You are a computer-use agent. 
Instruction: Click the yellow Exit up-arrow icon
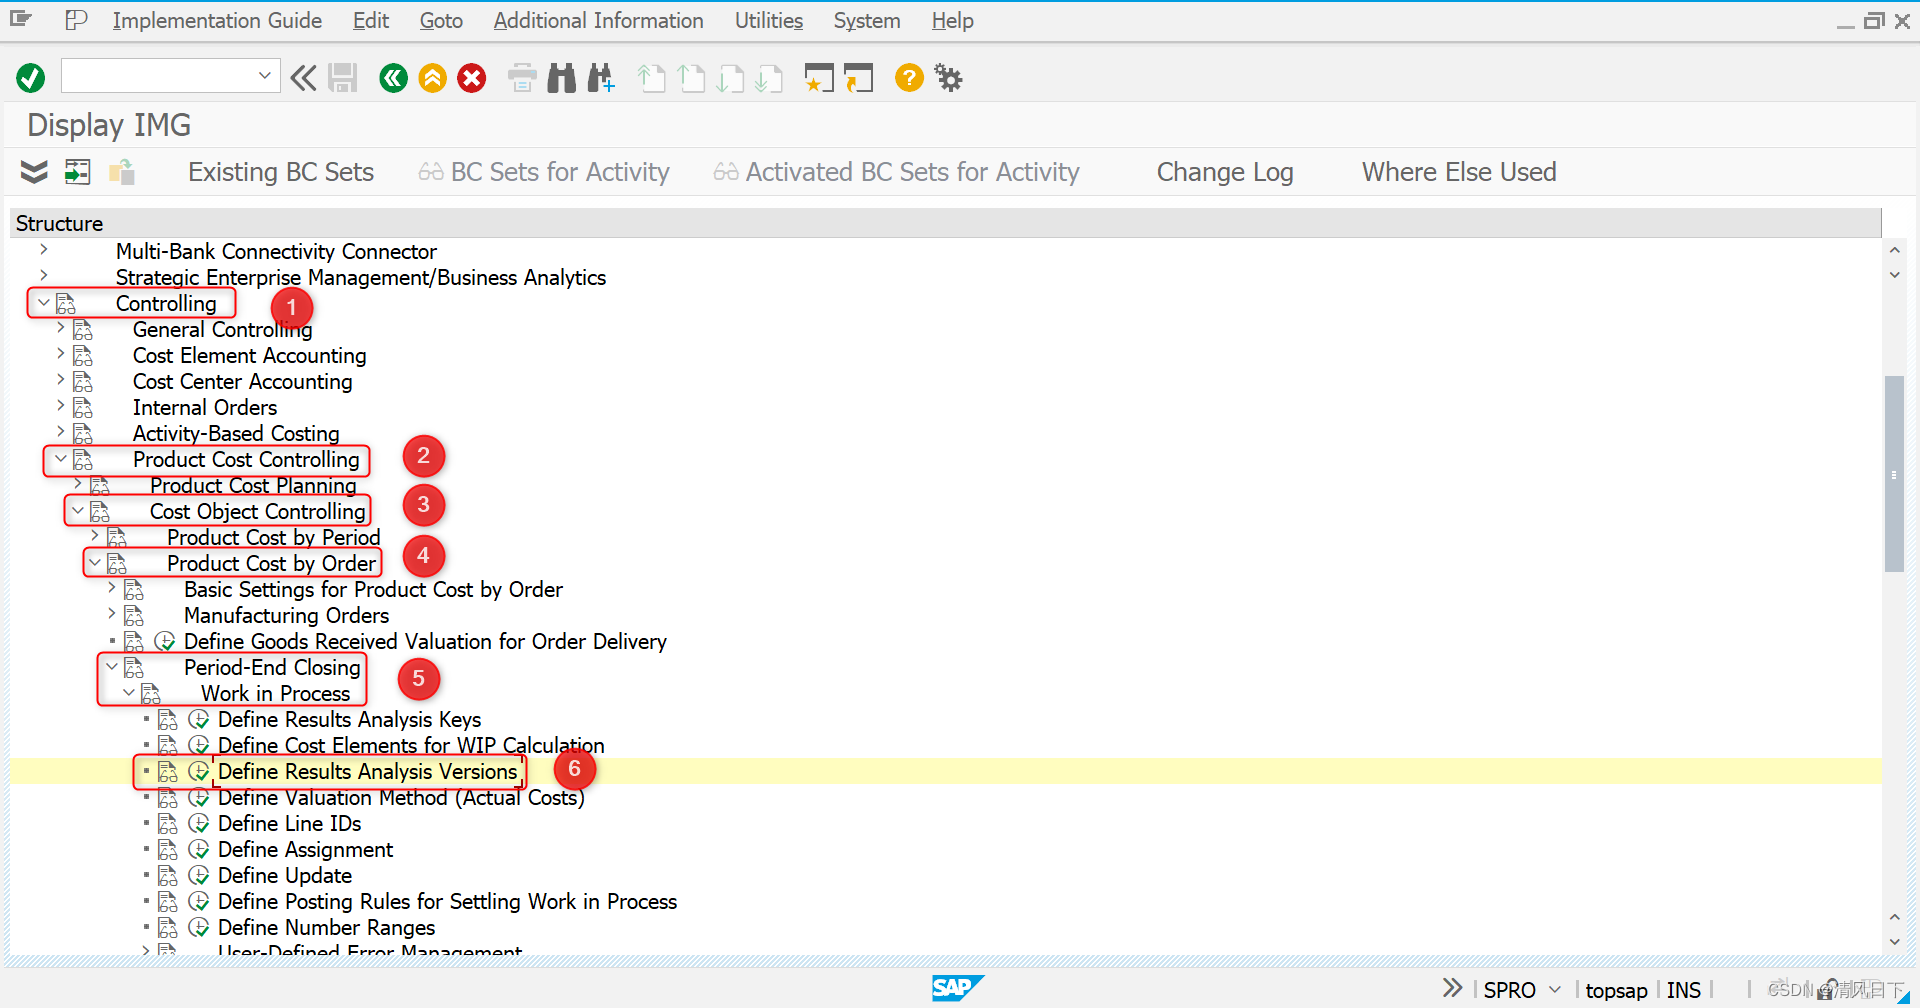click(x=433, y=77)
